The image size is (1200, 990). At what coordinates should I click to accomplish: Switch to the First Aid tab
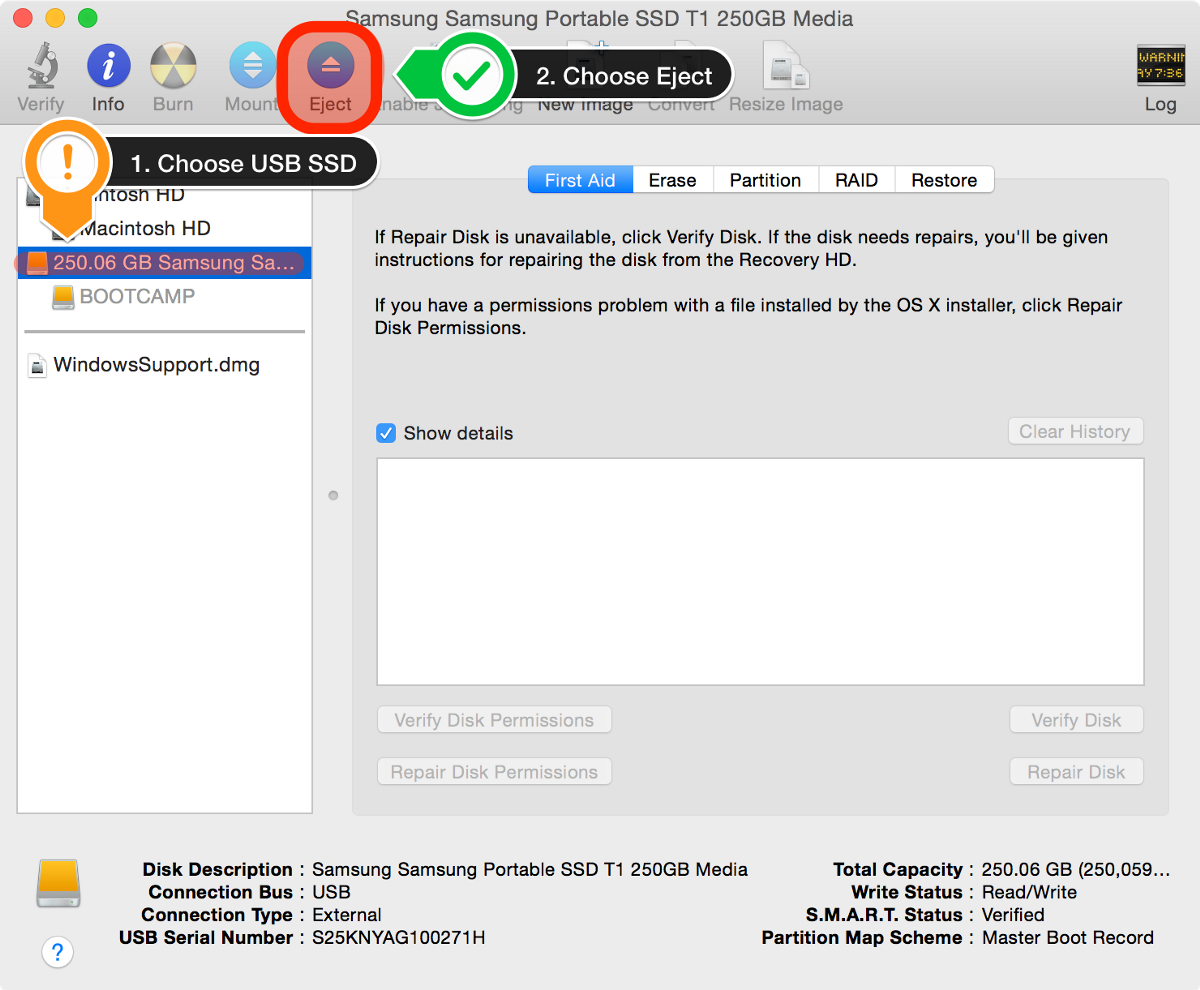tap(580, 180)
